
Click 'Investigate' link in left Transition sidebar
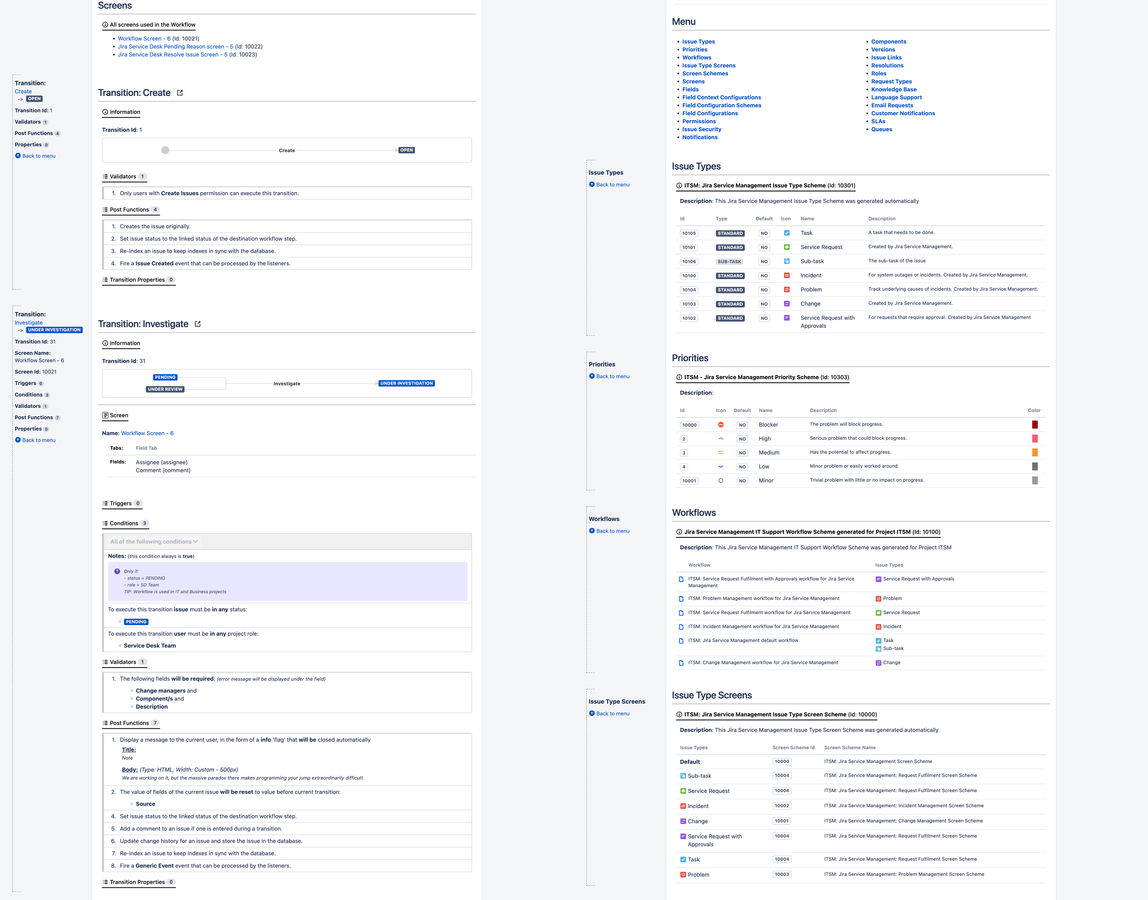[x=29, y=323]
